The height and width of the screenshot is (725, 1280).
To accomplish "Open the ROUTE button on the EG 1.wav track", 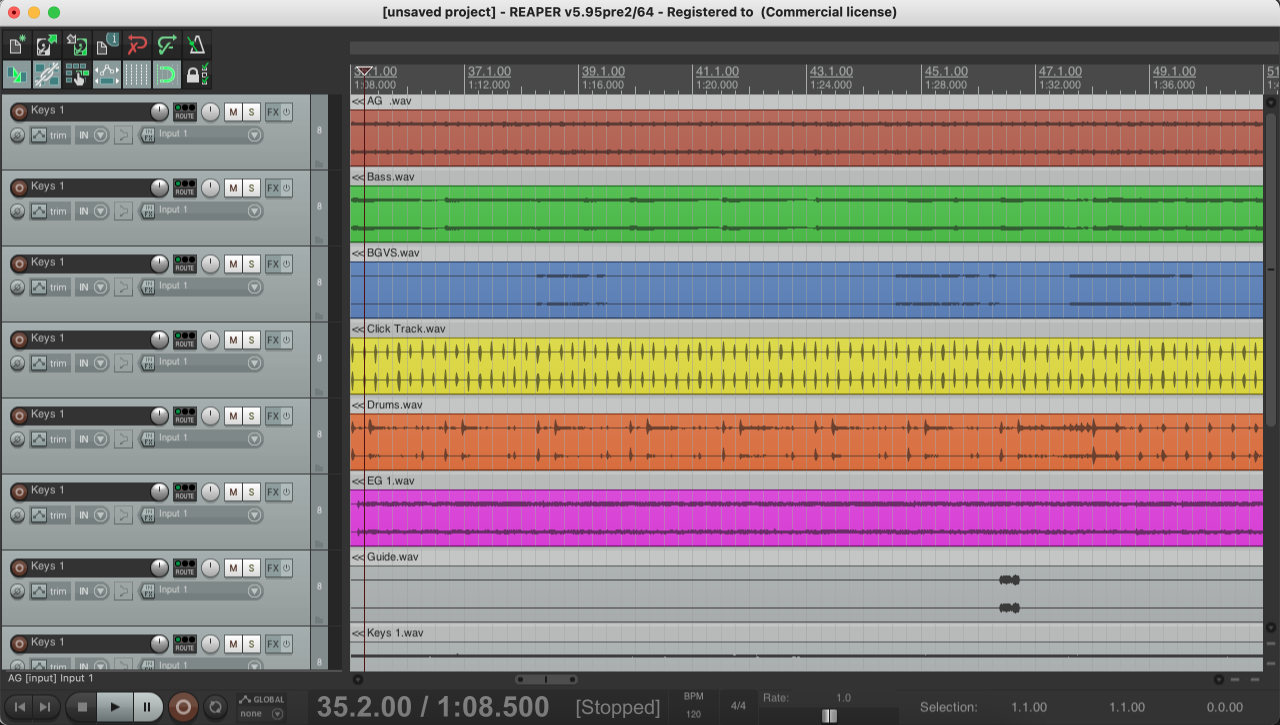I will coord(185,491).
